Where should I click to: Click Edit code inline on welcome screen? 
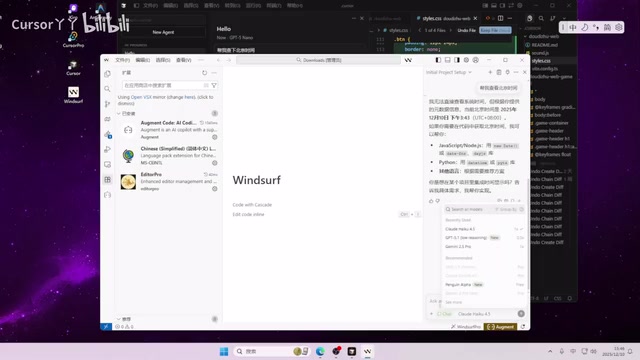click(x=248, y=214)
